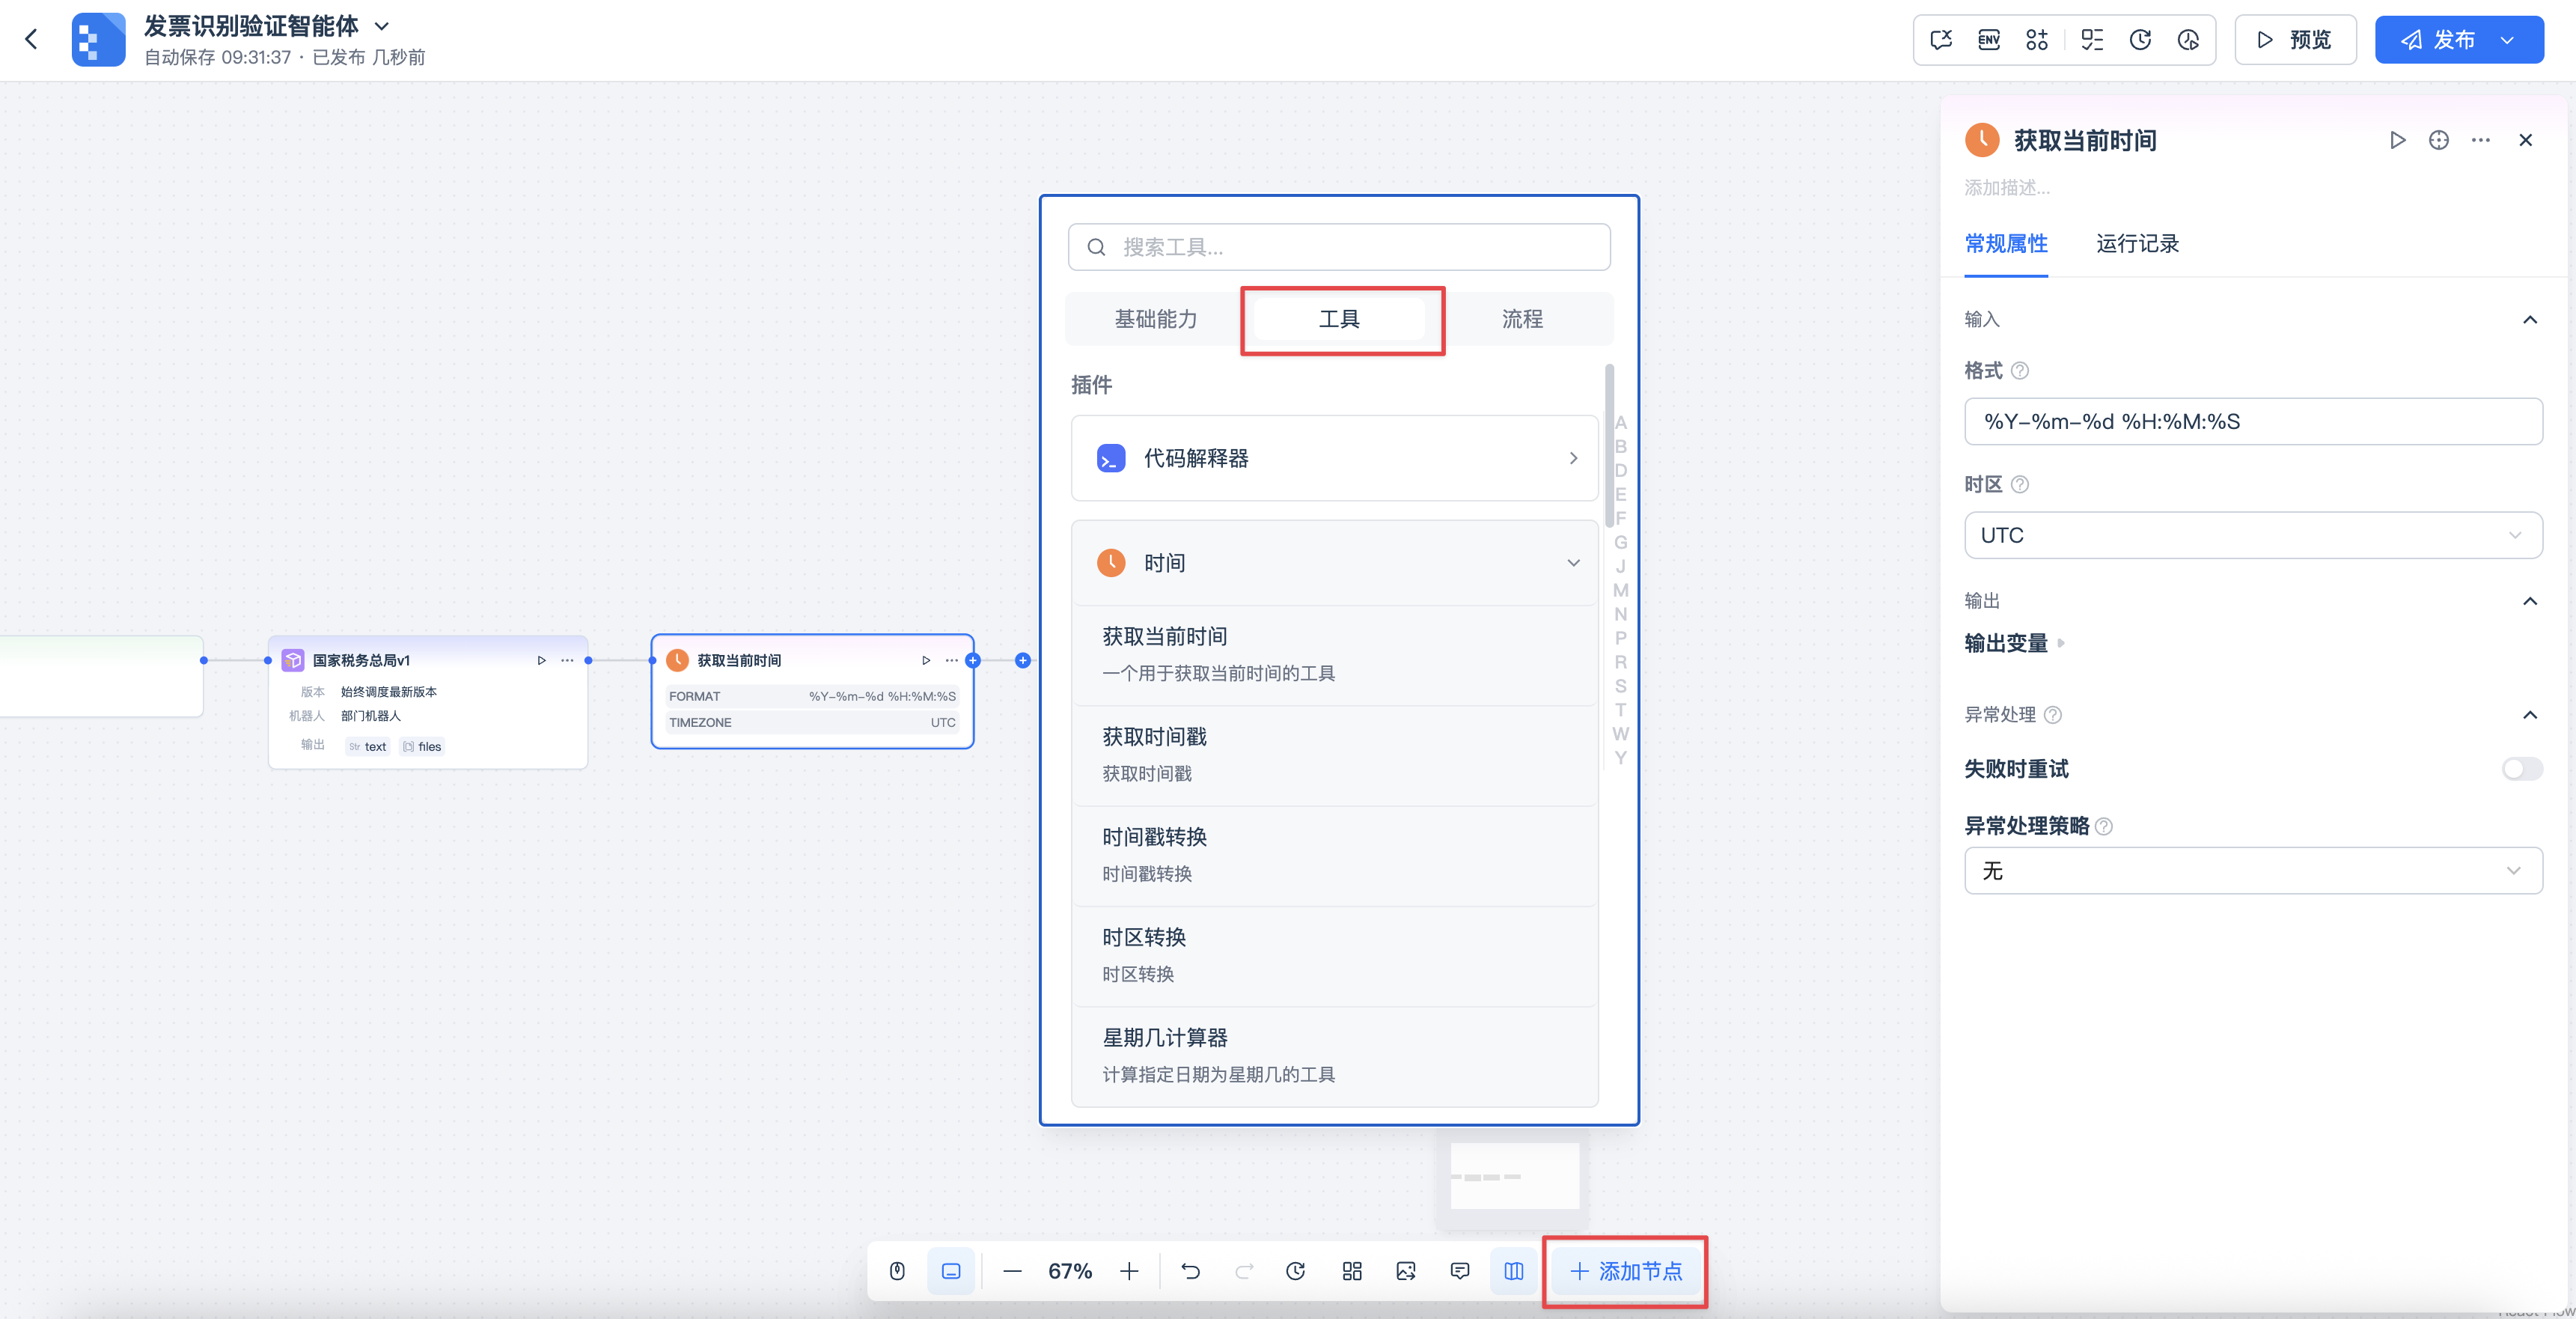Screen dimensions: 2576x1319
Task: Click the undo arrow in bottom toolbar
Action: click(x=1190, y=1271)
